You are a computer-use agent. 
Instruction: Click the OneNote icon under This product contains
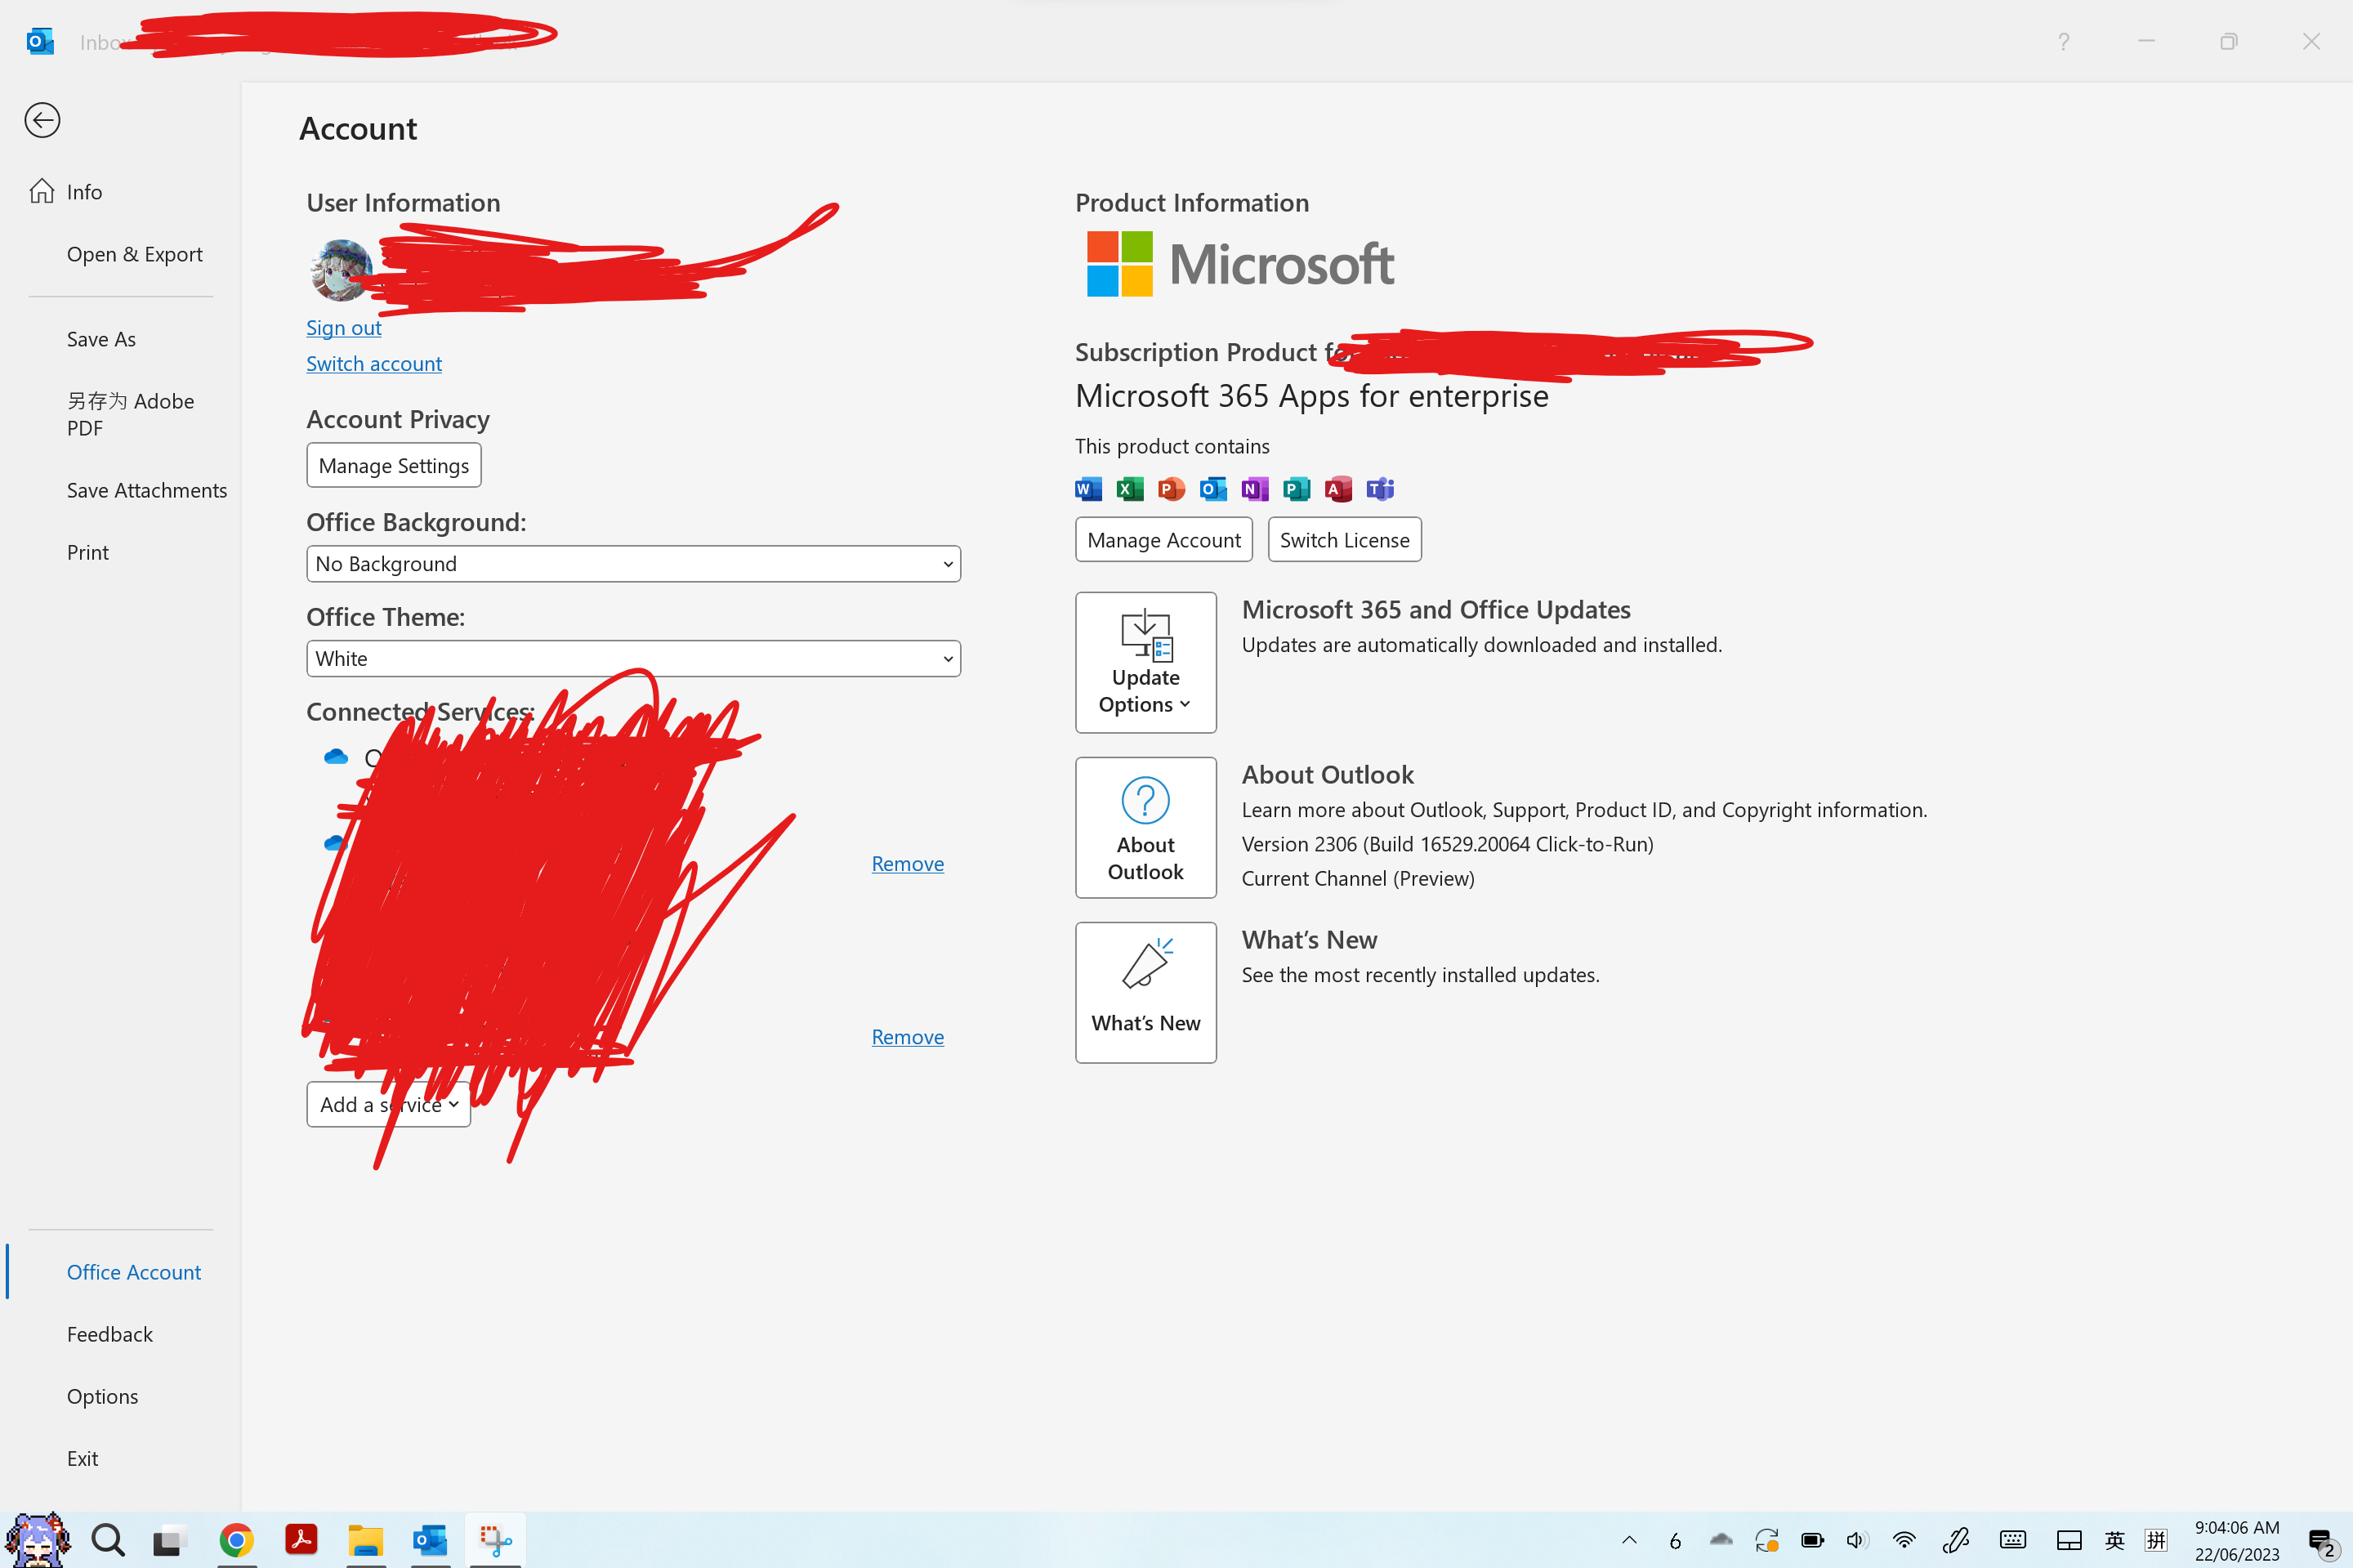tap(1254, 489)
